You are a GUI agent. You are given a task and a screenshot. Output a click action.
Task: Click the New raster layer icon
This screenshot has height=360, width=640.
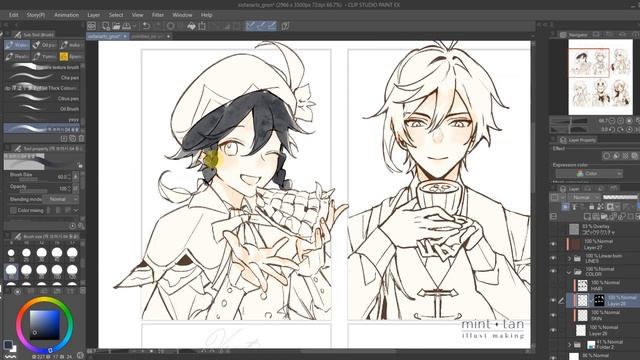point(587,216)
